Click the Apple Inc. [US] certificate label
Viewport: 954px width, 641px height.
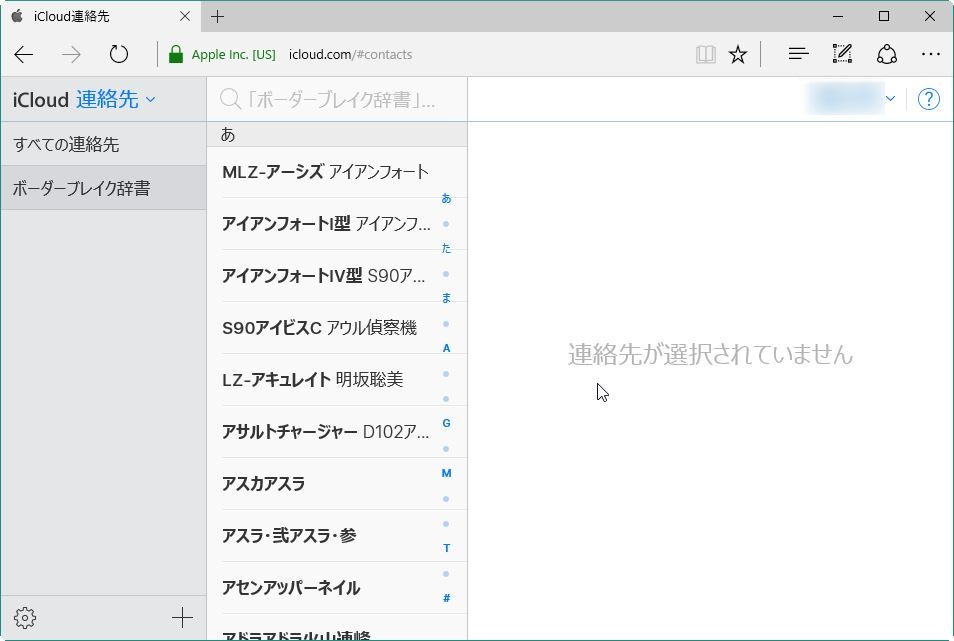pyautogui.click(x=234, y=55)
